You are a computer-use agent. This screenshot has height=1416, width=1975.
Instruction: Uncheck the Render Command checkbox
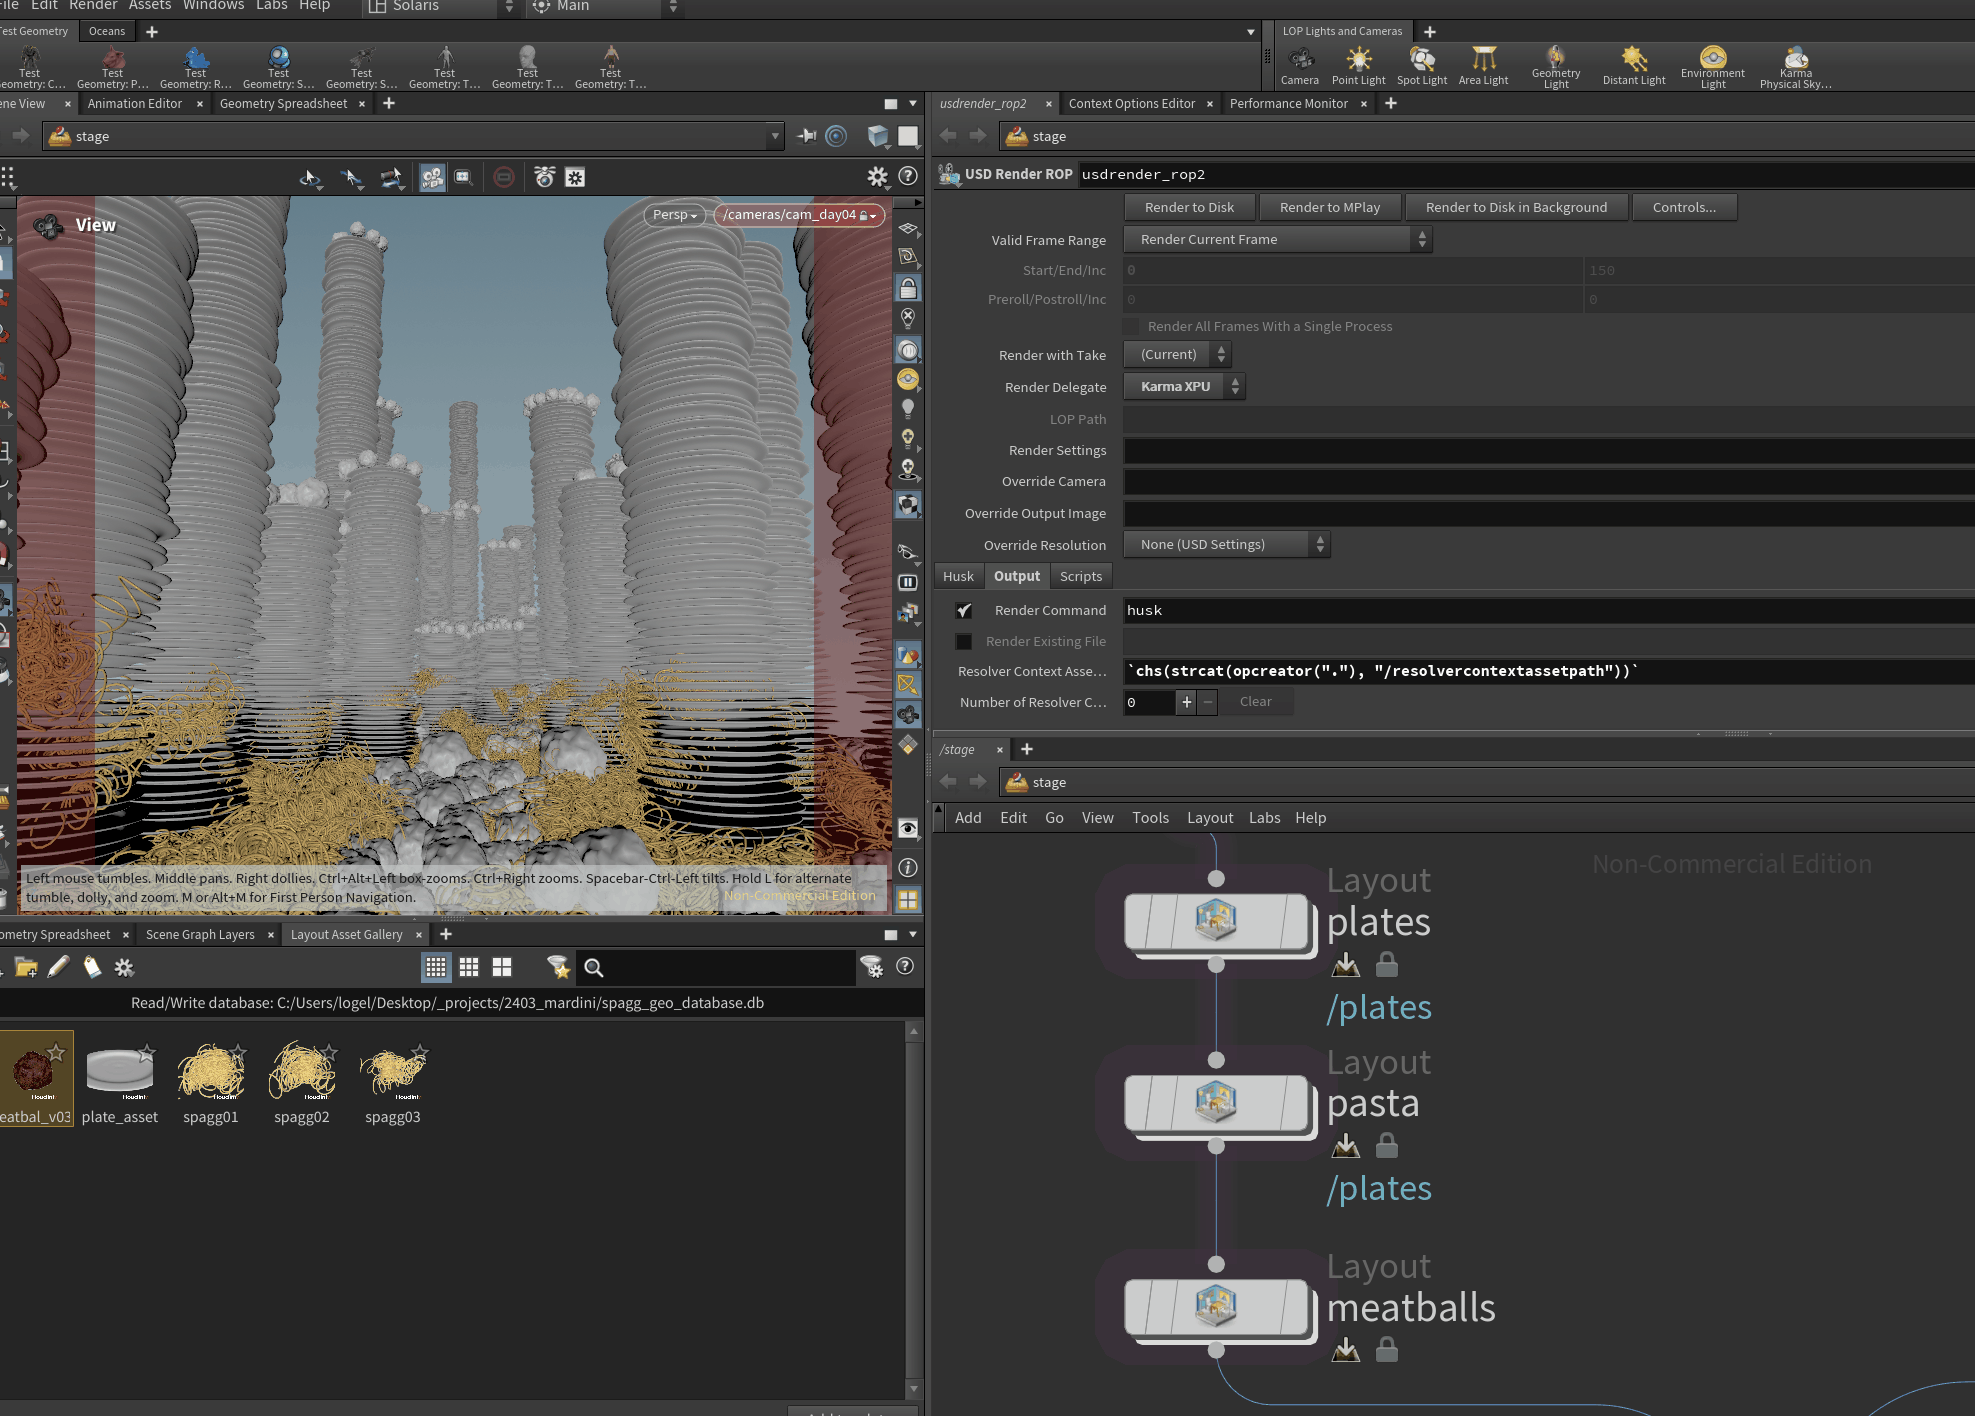tap(964, 610)
